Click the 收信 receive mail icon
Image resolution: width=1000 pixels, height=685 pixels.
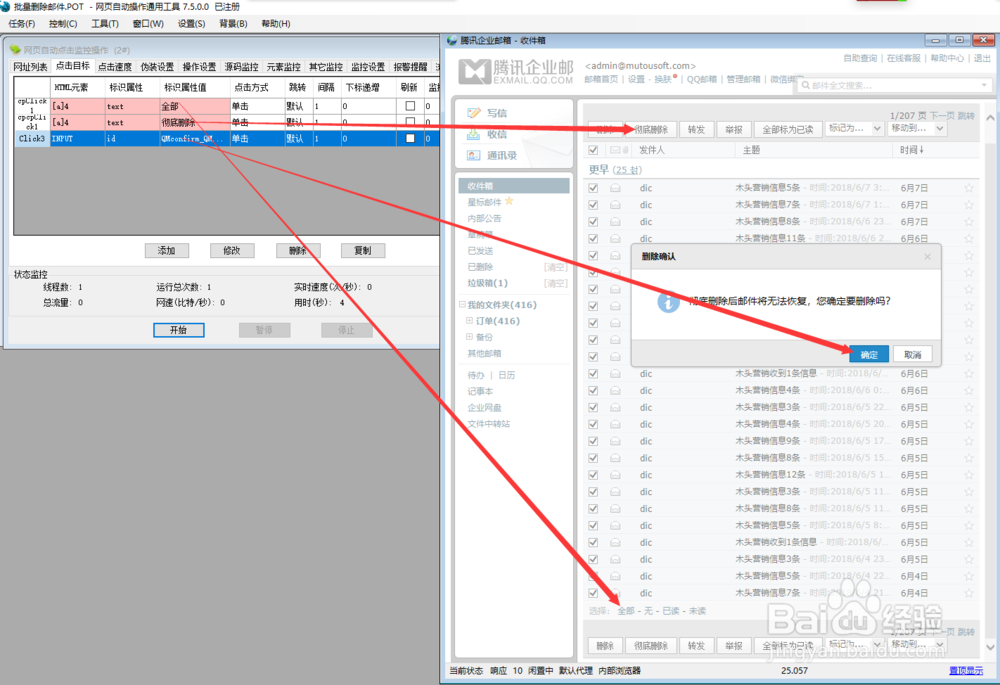point(473,134)
